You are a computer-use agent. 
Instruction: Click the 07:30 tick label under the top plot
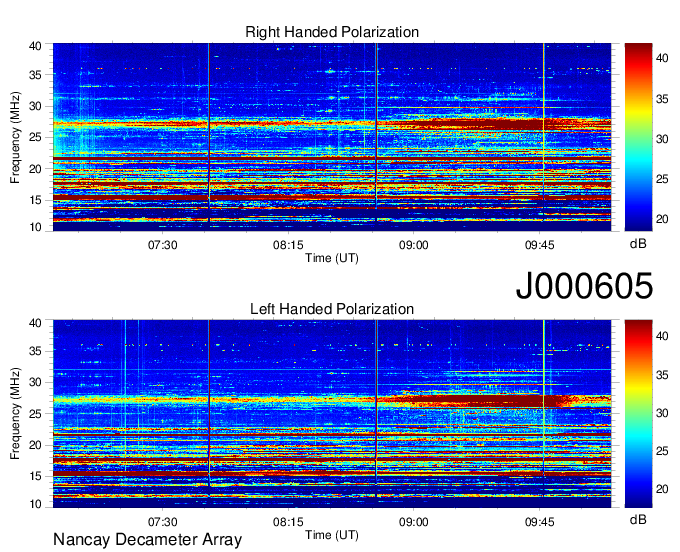tap(163, 245)
